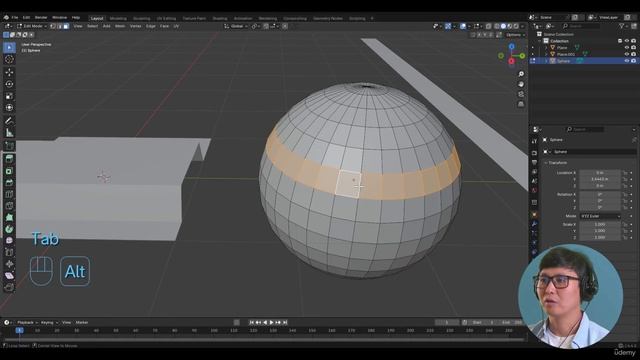Open the viewport Options dropdown

(515, 35)
